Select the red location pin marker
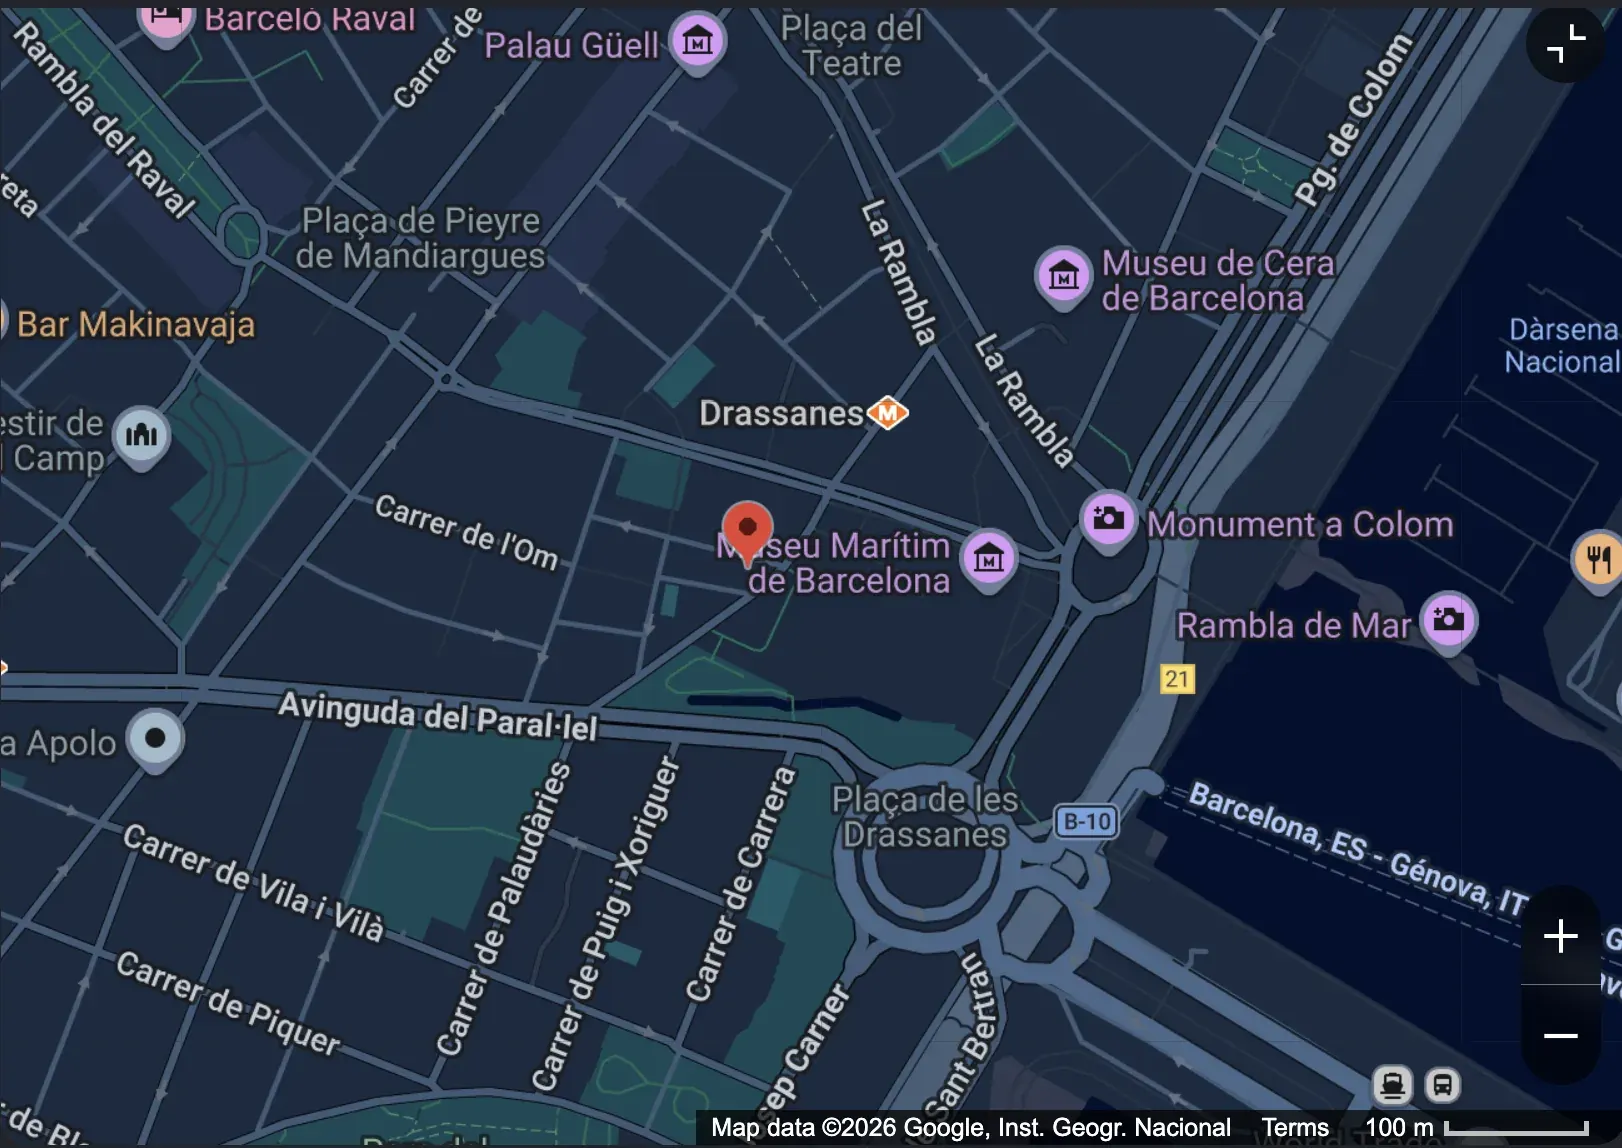Viewport: 1622px width, 1148px height. (747, 532)
